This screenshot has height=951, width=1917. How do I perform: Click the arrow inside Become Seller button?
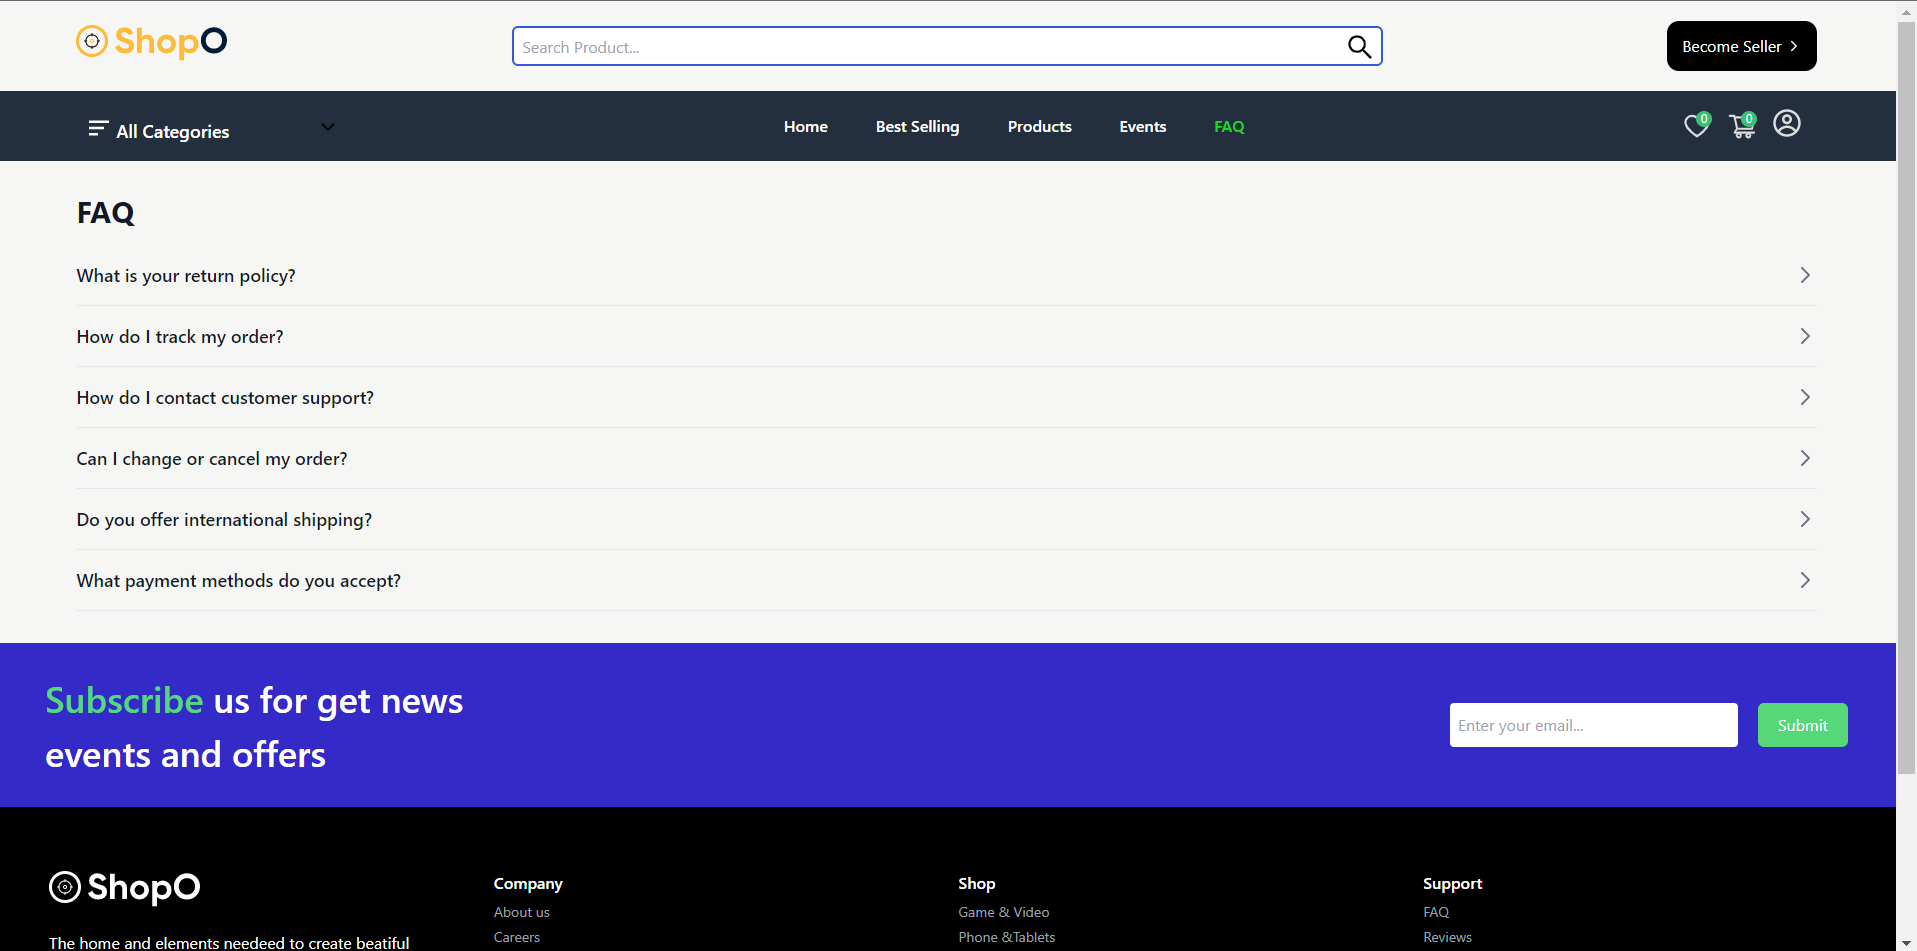[x=1796, y=46]
